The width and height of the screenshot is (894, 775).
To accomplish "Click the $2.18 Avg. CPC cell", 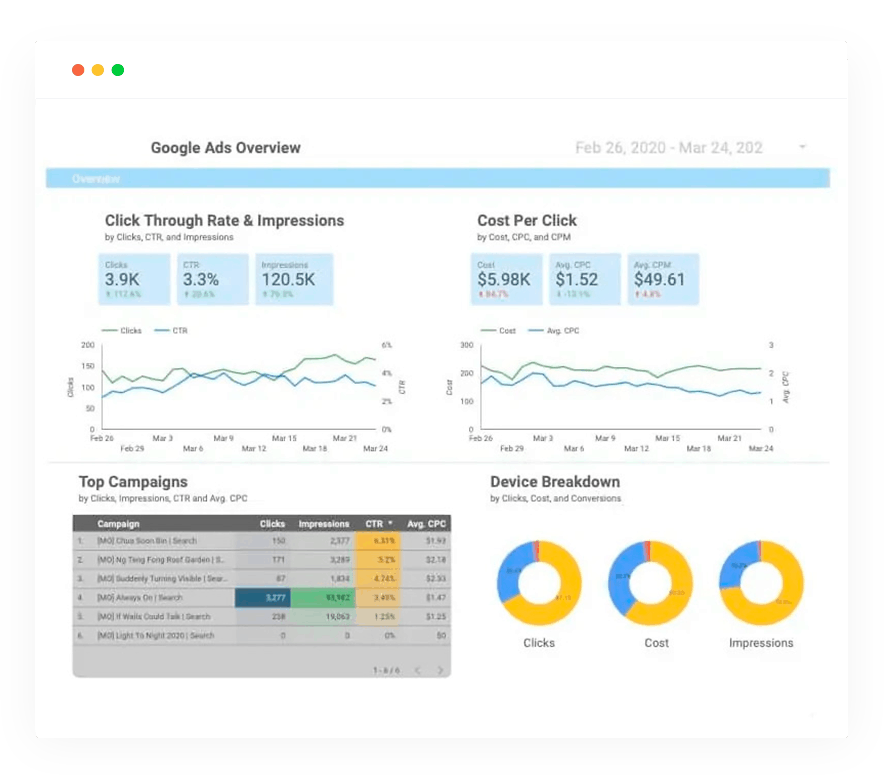I will pos(425,559).
